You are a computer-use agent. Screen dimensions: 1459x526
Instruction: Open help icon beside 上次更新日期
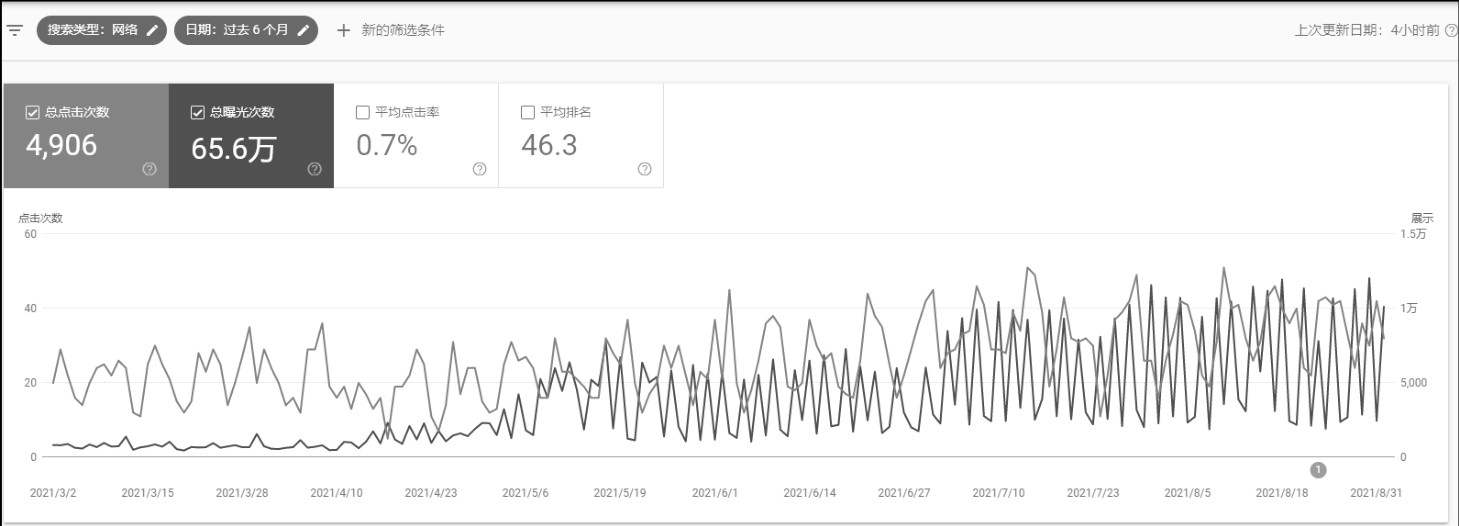(x=1451, y=30)
